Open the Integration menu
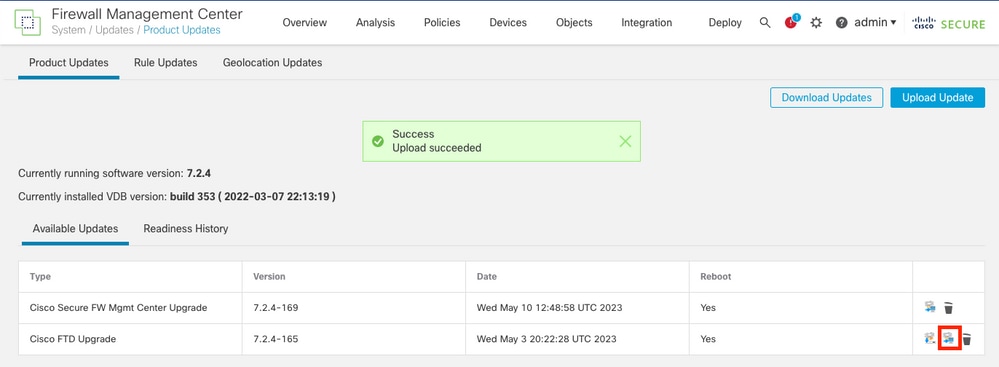 click(647, 22)
